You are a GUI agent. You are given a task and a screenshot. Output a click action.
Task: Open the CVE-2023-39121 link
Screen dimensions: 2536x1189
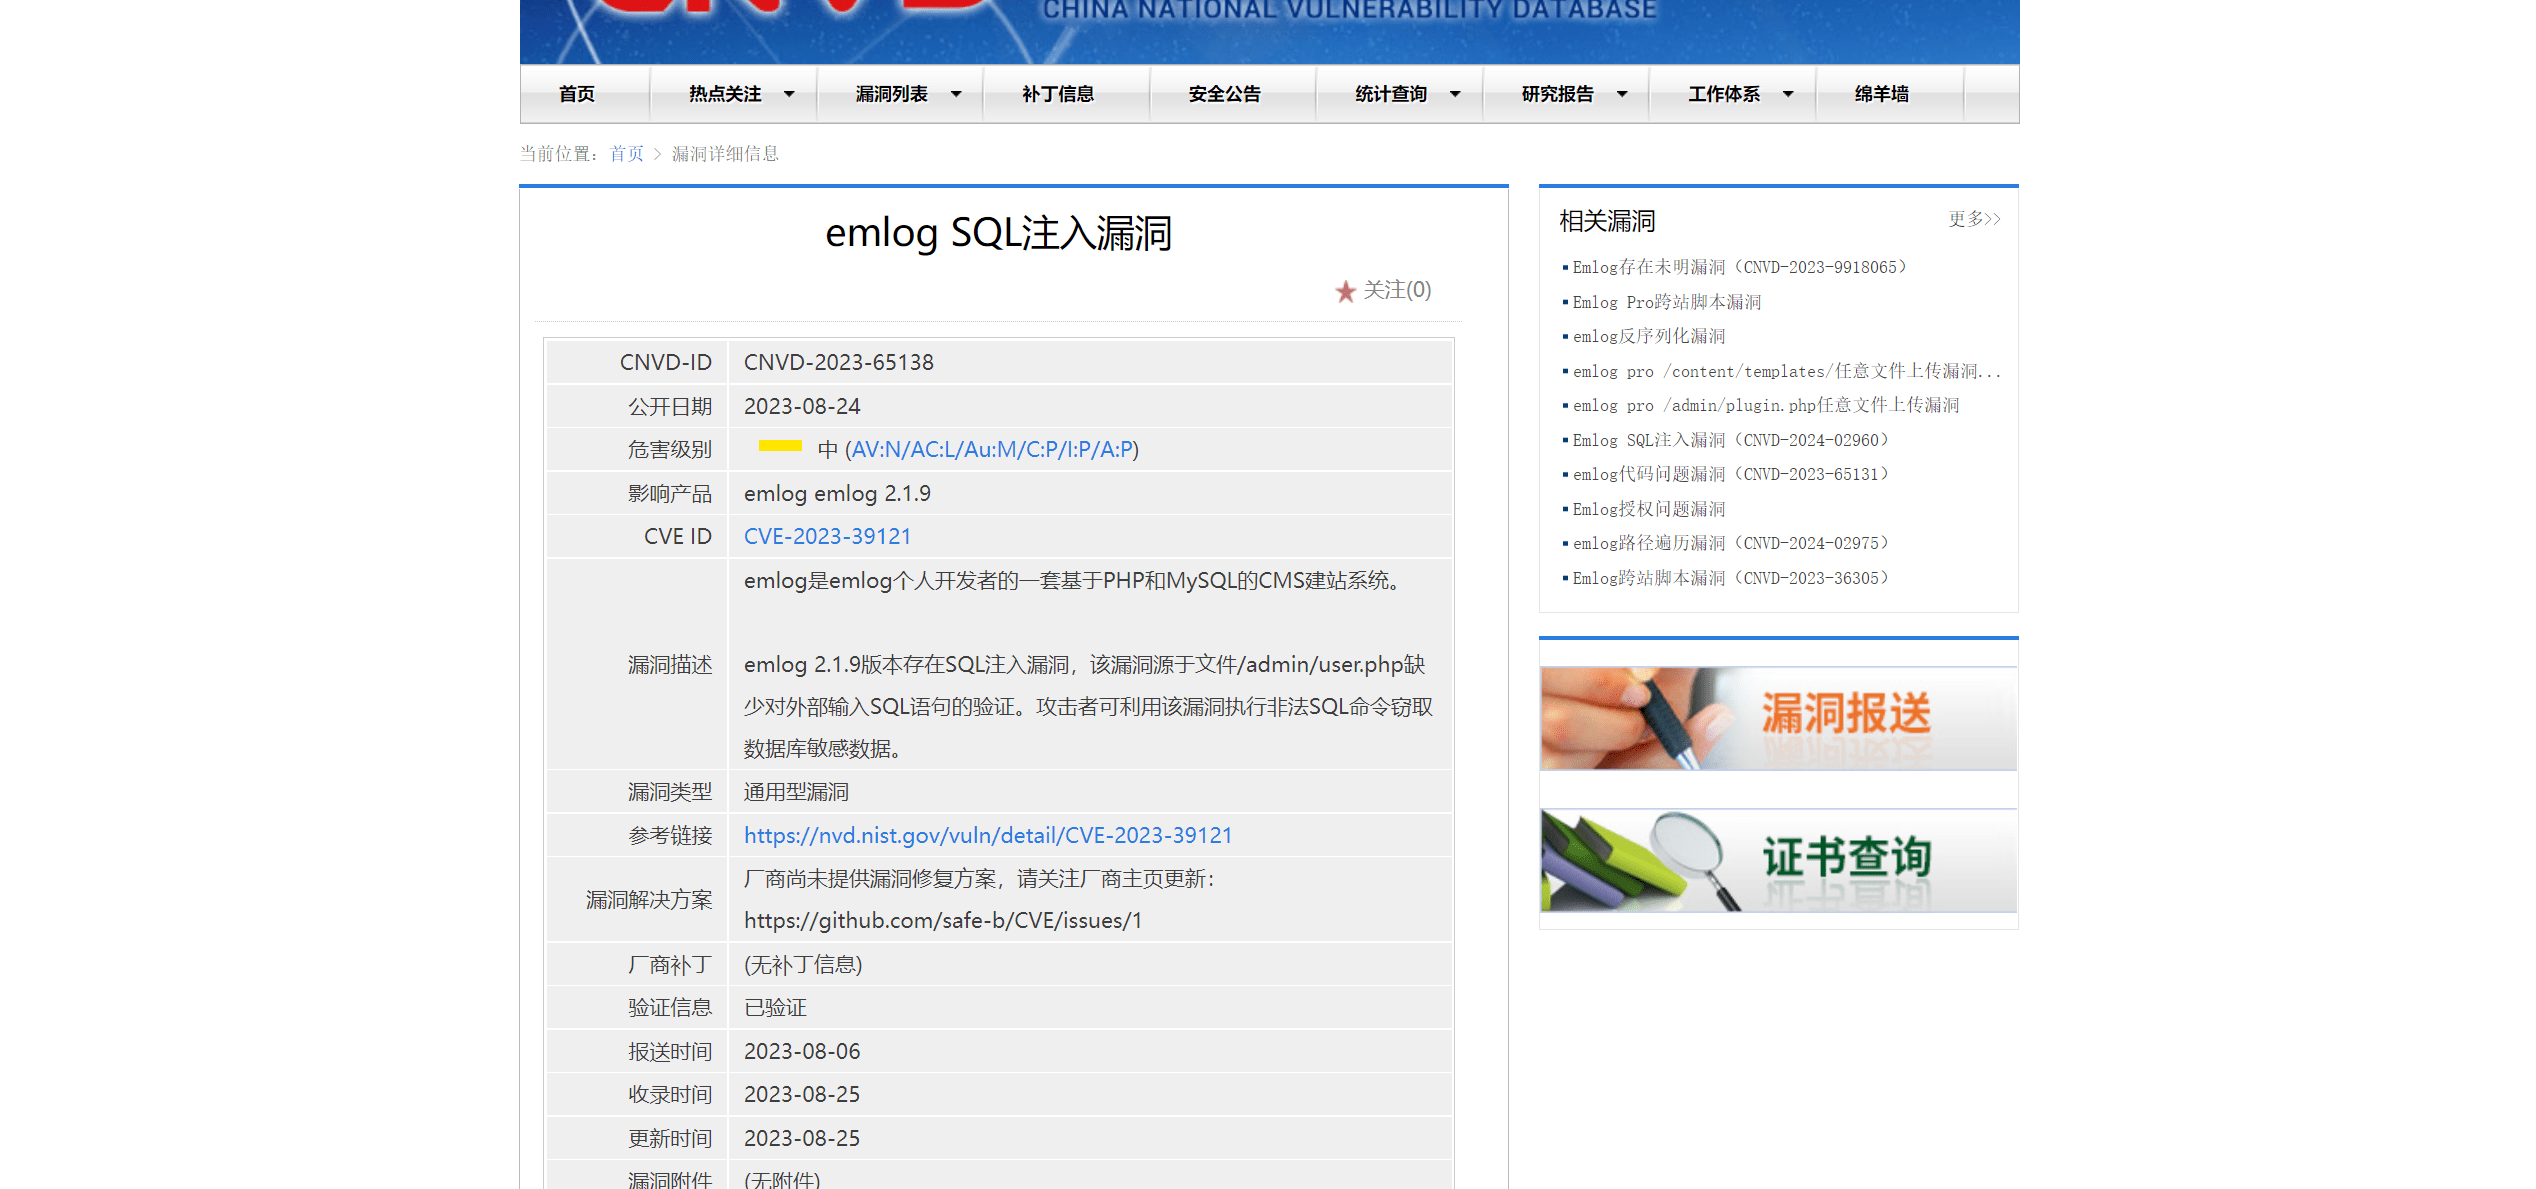(827, 536)
